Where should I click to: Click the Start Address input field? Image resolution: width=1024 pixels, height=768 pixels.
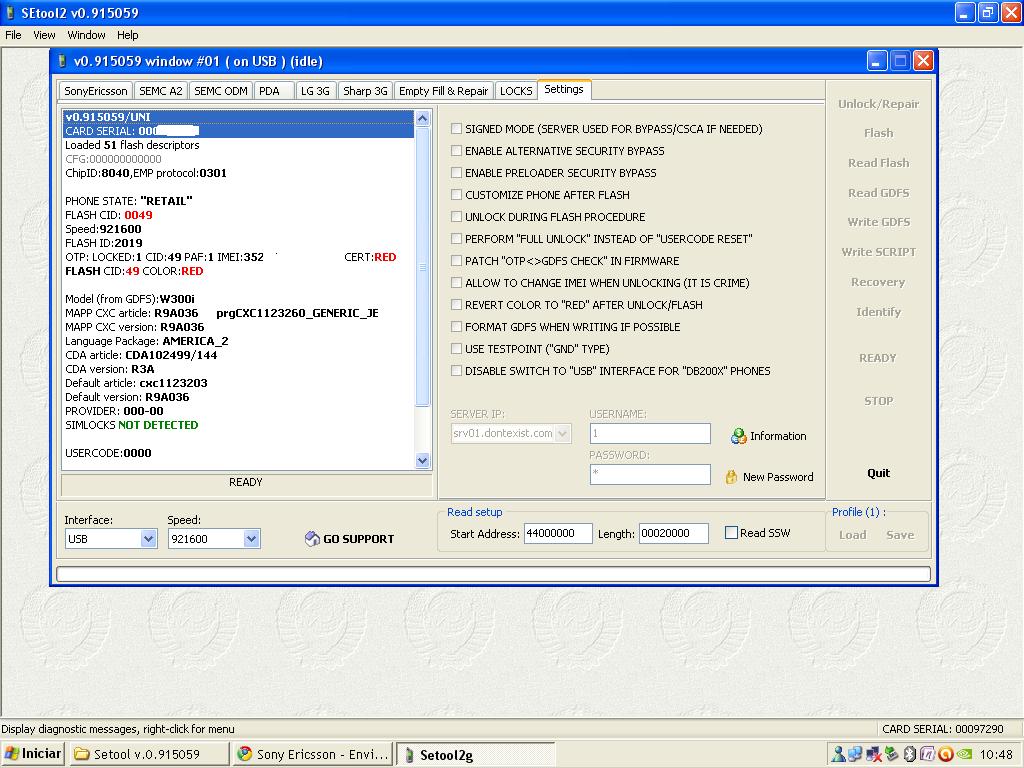558,534
